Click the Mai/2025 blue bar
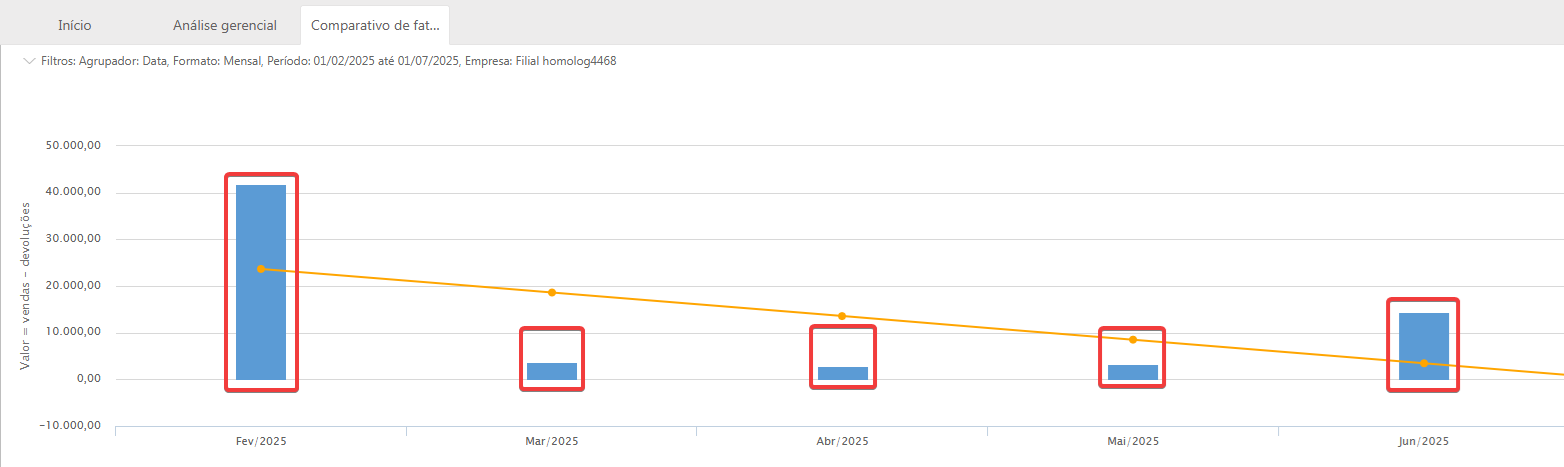The image size is (1564, 467). tap(1133, 372)
